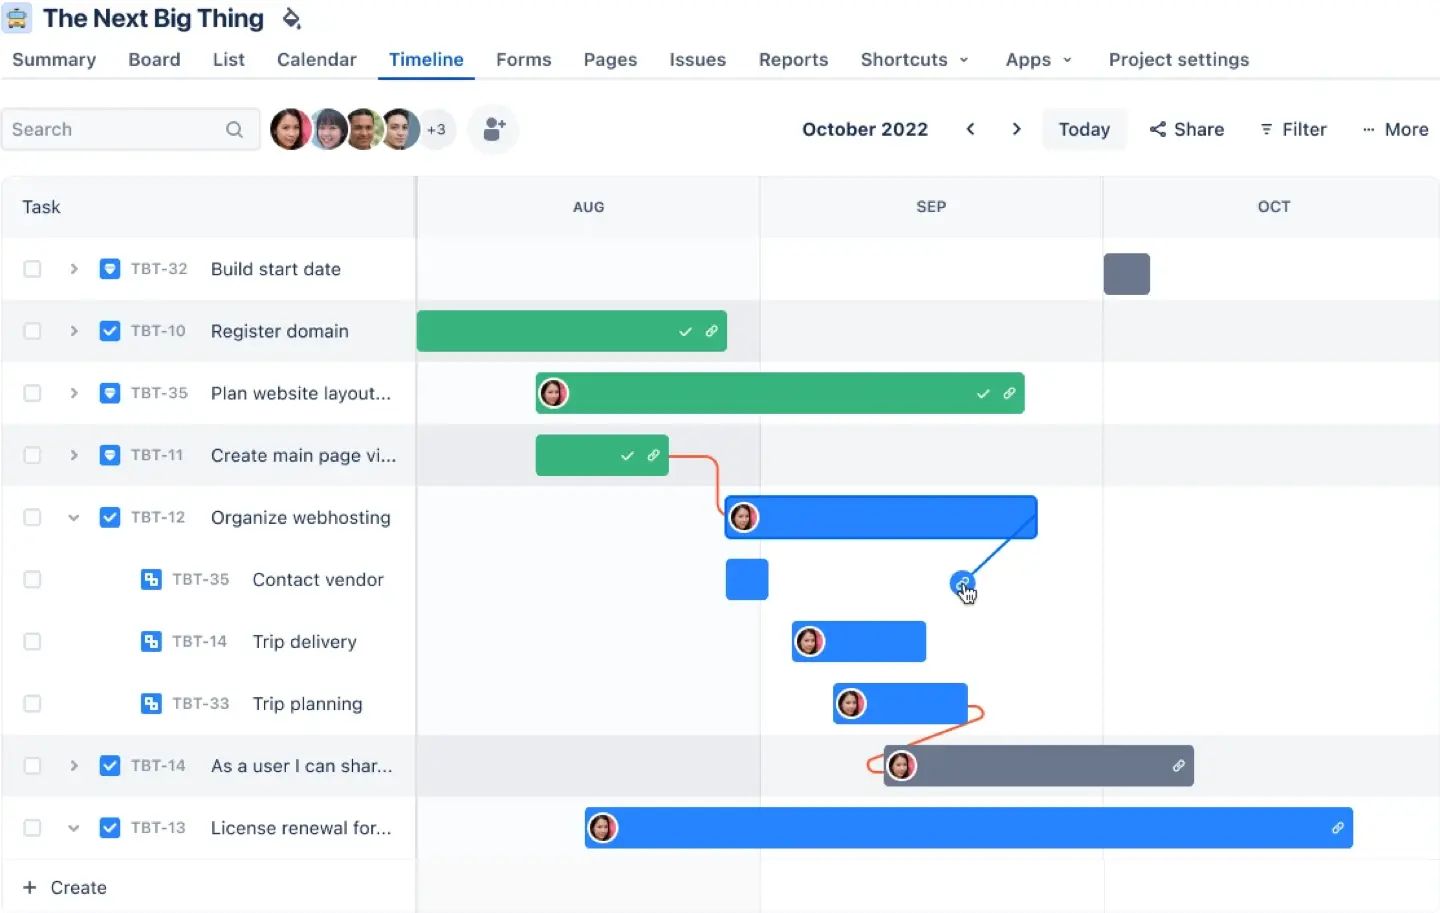This screenshot has height=913, width=1440.
Task: Check the checkbox for License renewal row
Action: 32,828
